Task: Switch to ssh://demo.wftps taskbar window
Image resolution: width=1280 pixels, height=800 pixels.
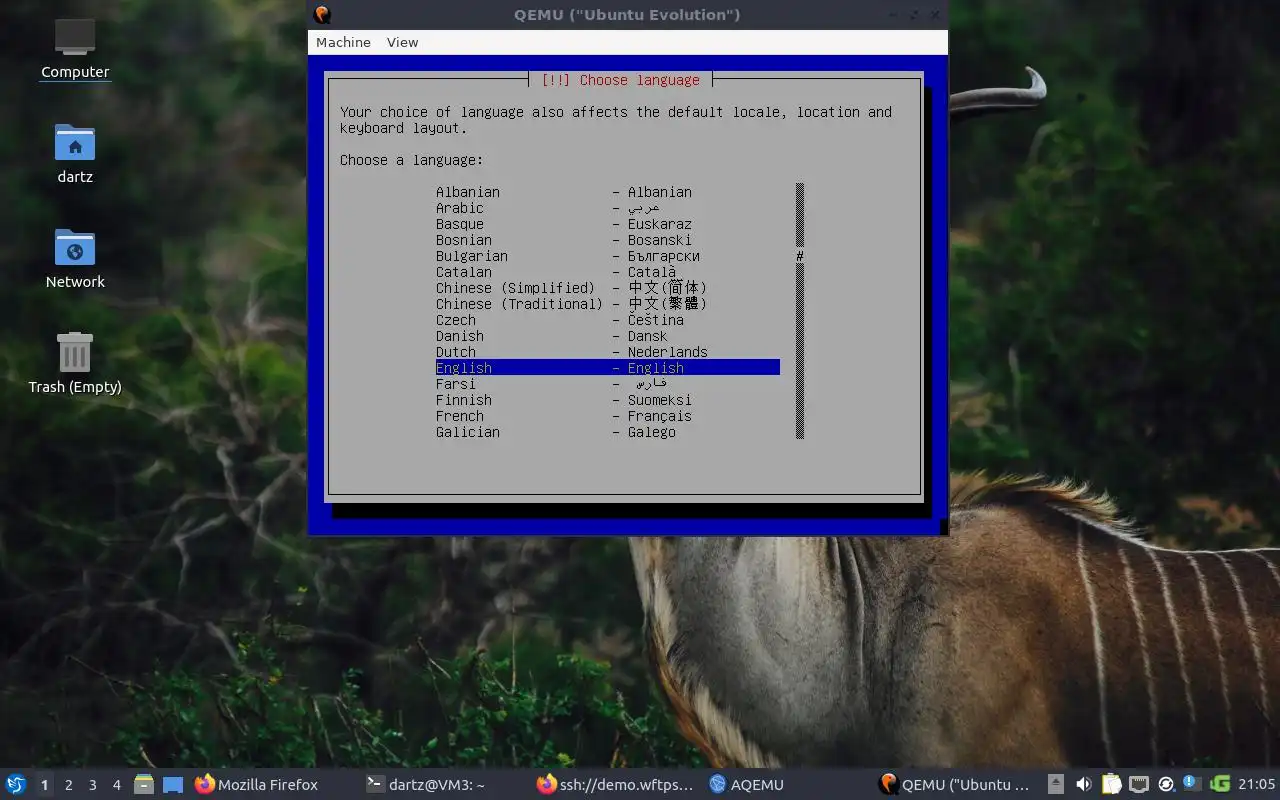Action: 614,785
